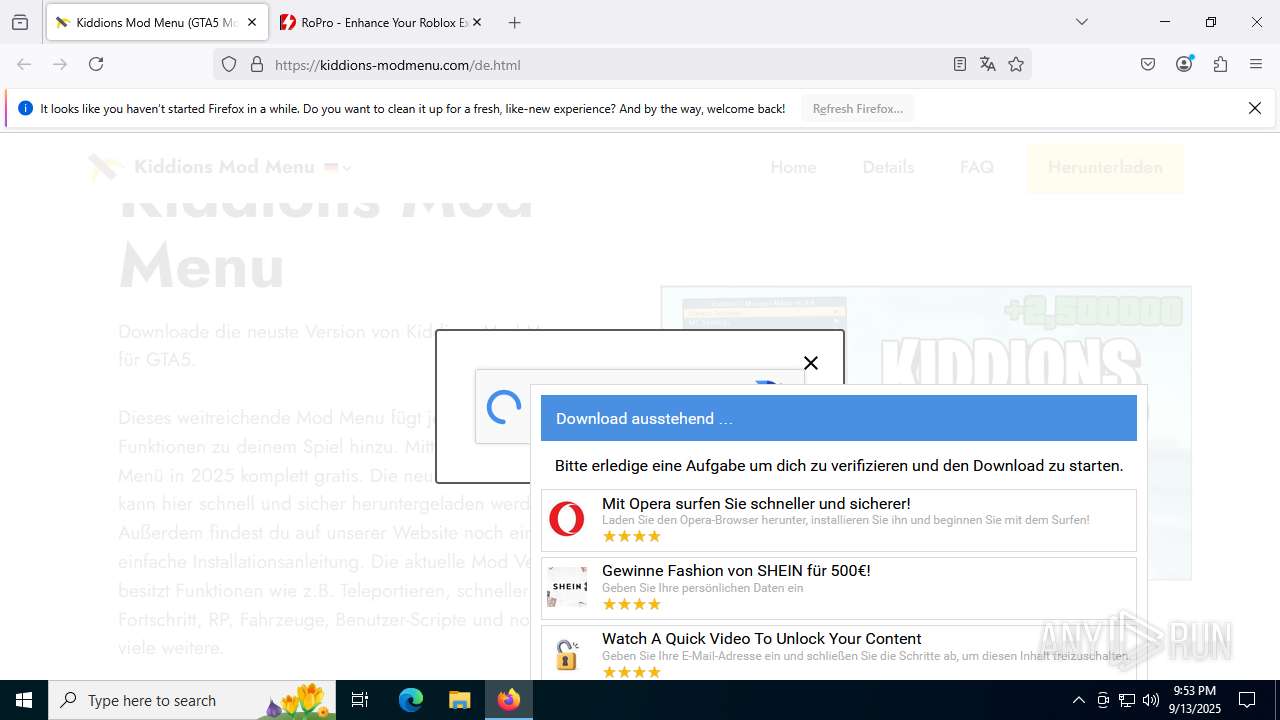Open the volume control in system tray
Viewport: 1280px width, 720px height.
1151,700
